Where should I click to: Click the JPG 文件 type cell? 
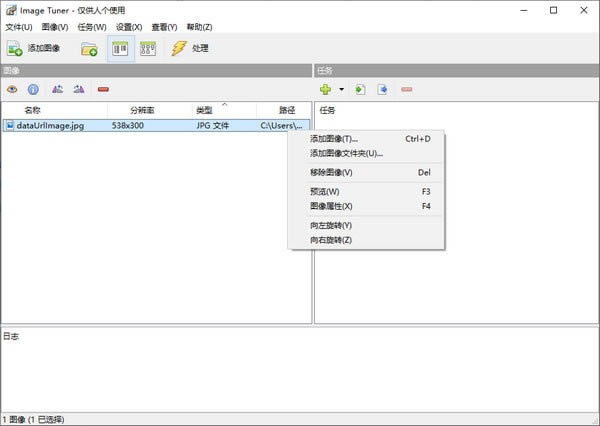point(213,126)
